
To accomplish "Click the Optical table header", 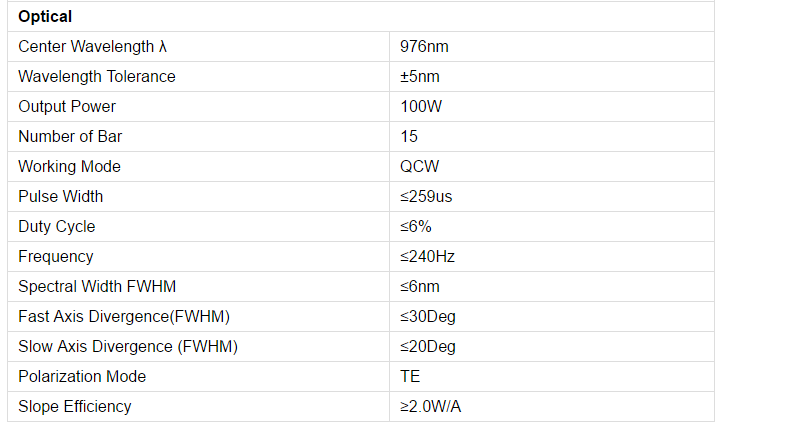I will pos(45,17).
